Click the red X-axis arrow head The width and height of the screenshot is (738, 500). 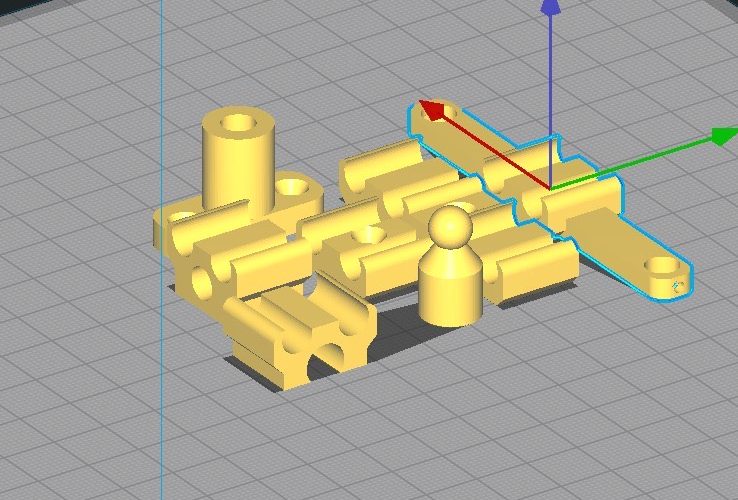pos(431,108)
